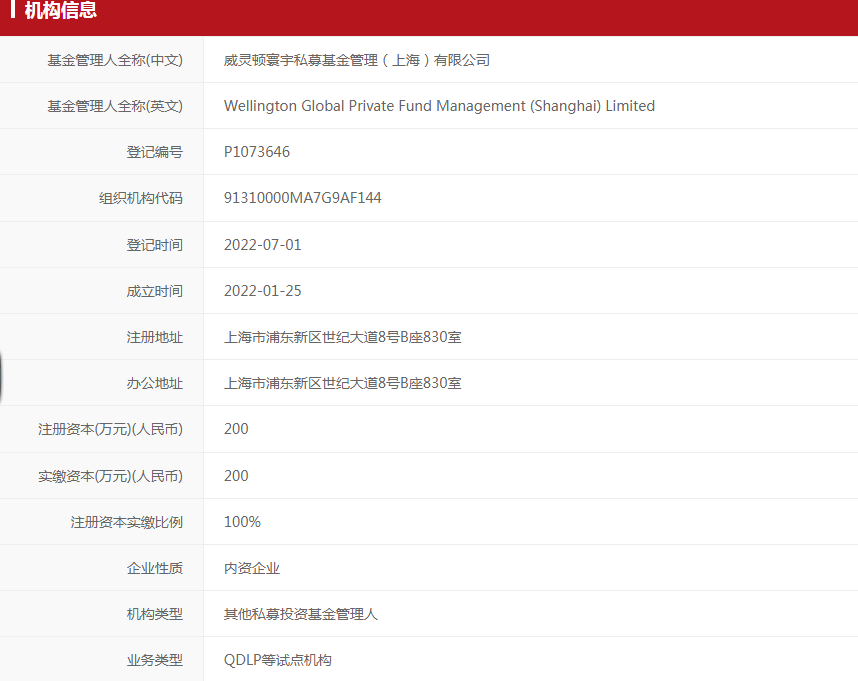Select the value QDLP等试点机构
This screenshot has height=681, width=858.
(277, 660)
